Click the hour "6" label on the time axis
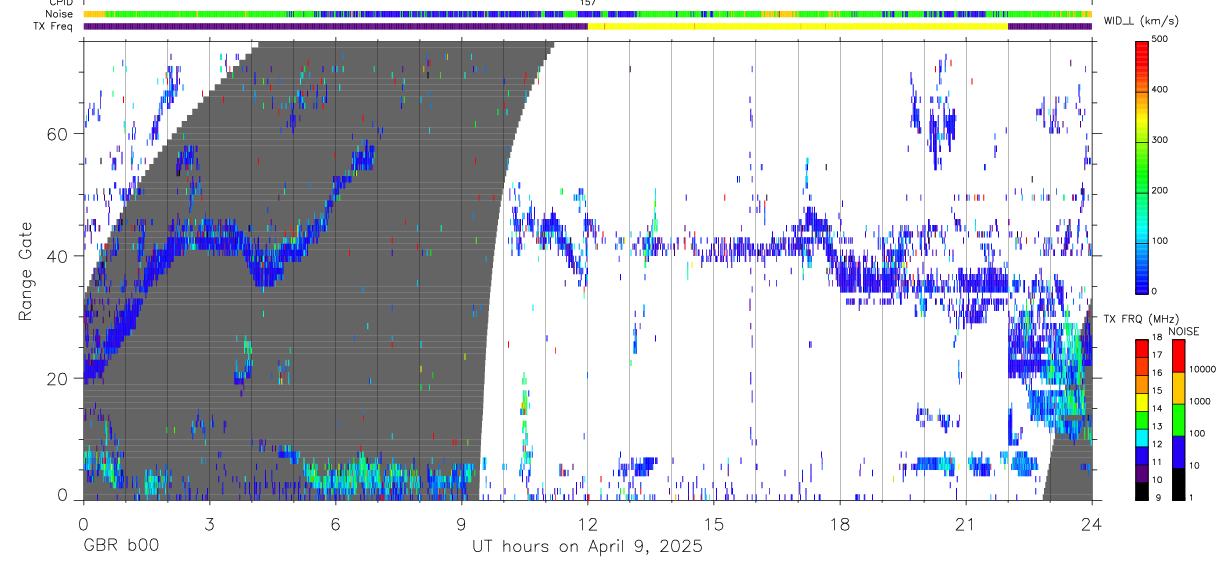Image resolution: width=1228 pixels, height=567 pixels. point(335,524)
